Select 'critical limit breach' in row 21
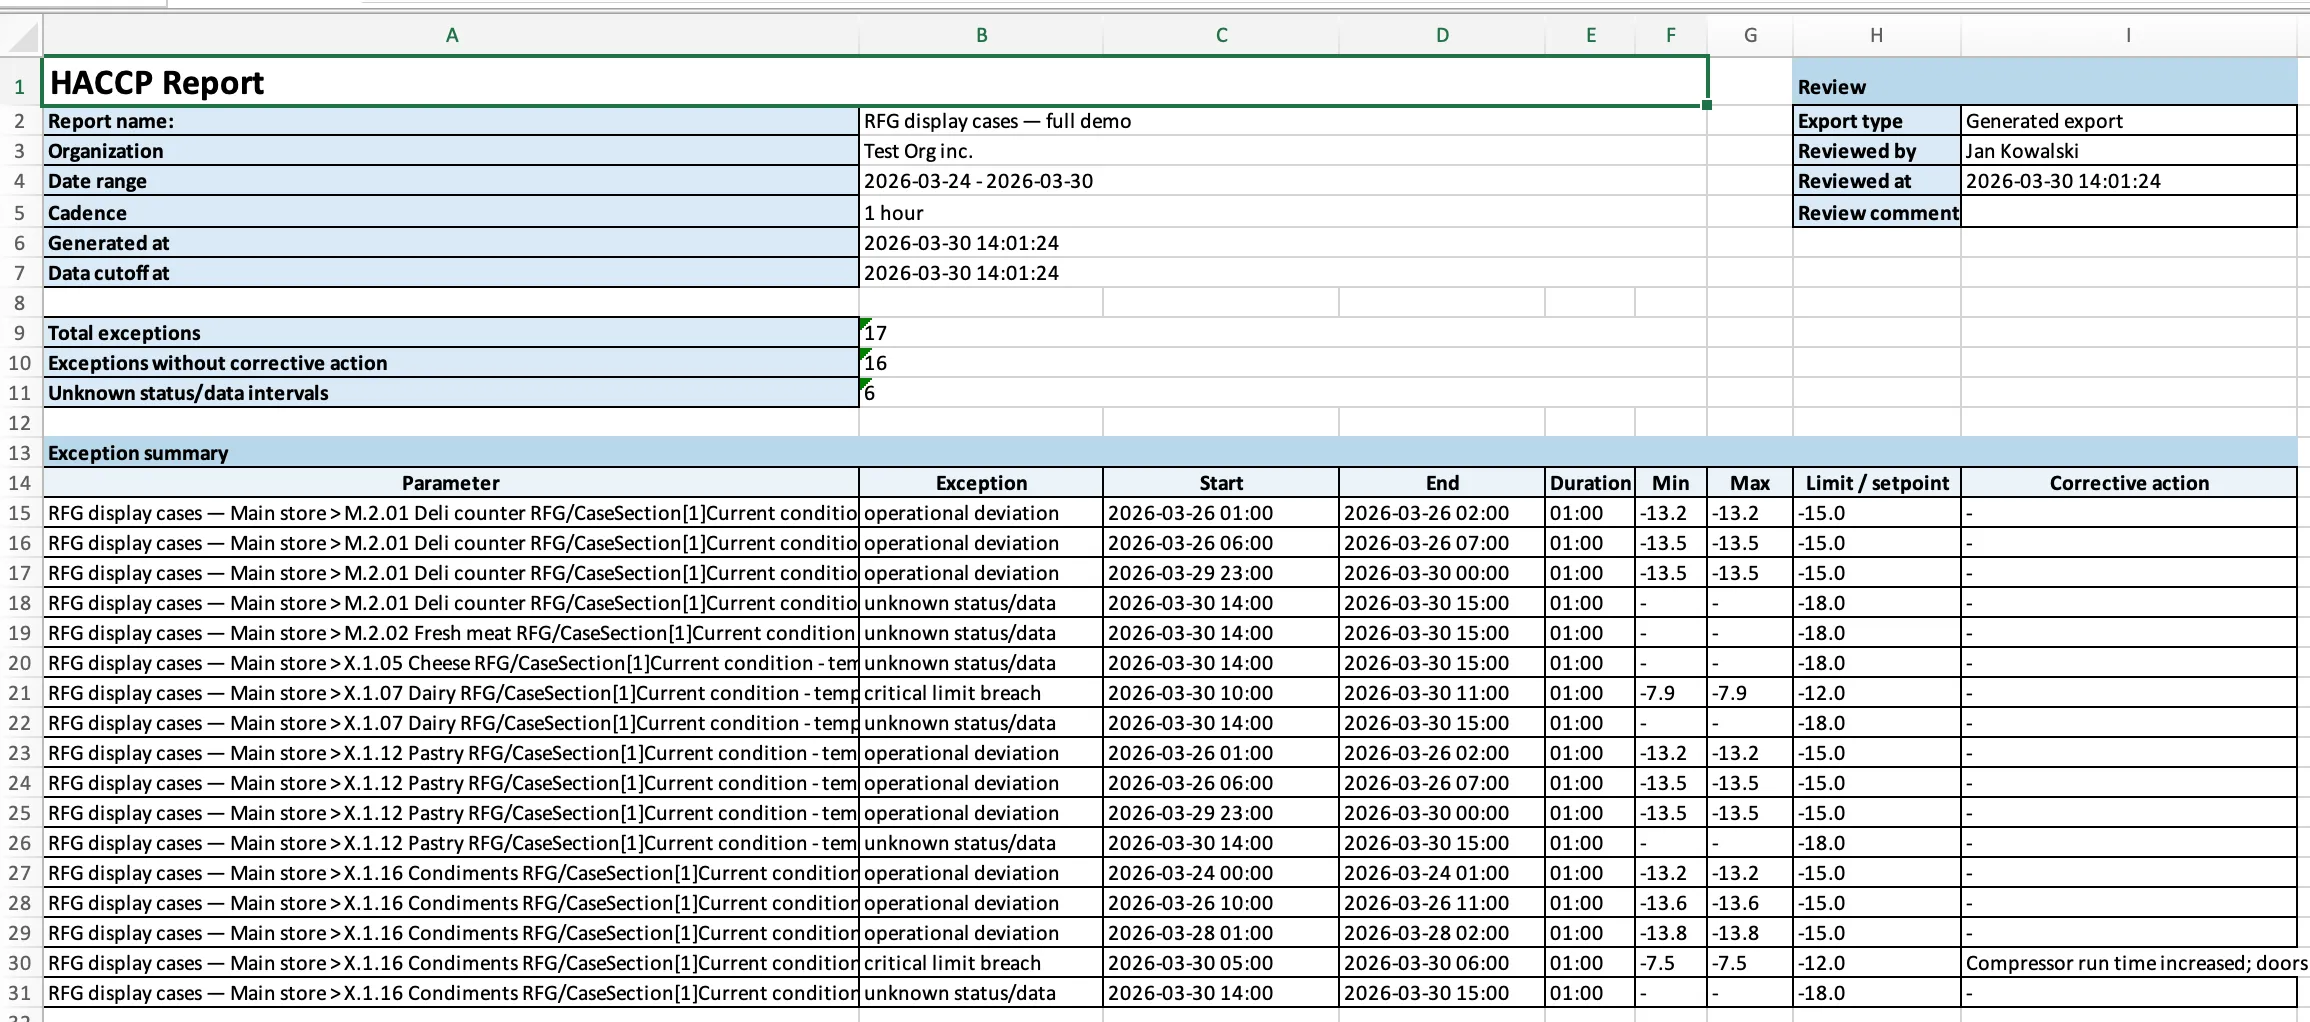 981,693
